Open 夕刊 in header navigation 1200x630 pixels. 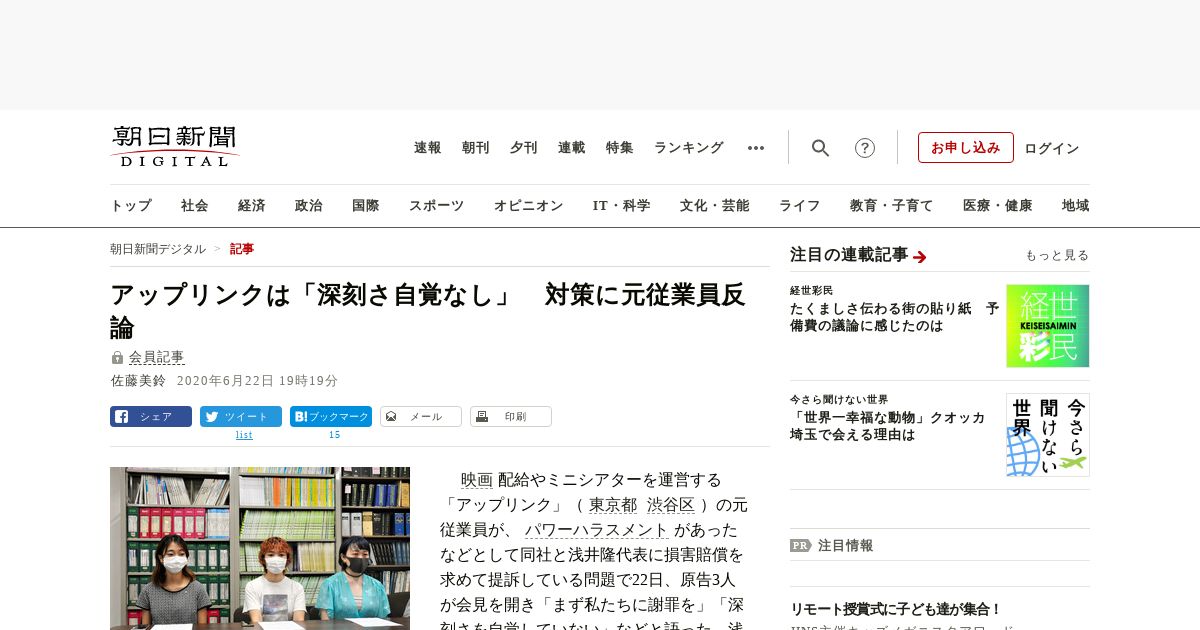tap(524, 148)
